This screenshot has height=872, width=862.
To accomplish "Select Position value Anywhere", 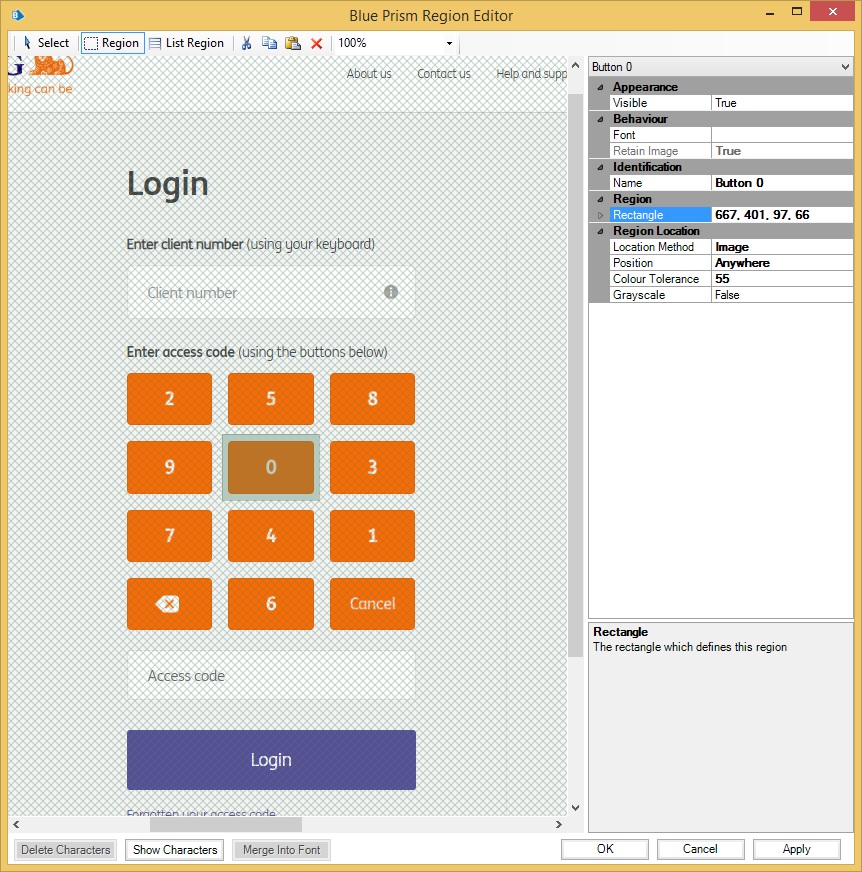I will [781, 263].
